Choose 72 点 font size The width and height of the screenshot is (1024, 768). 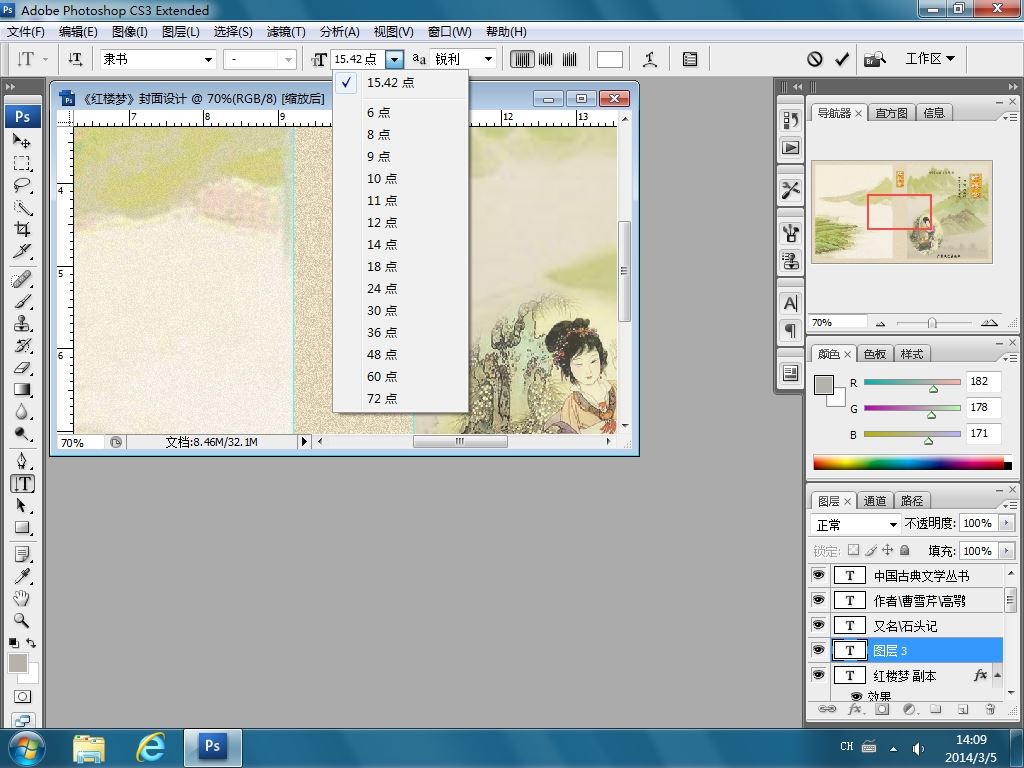(400, 398)
